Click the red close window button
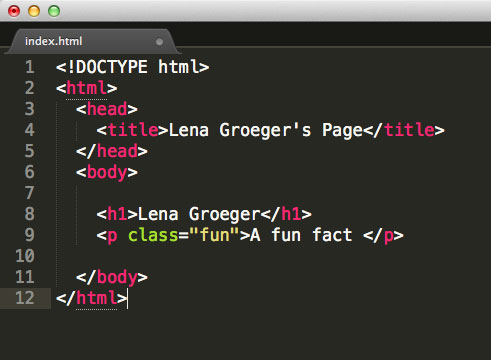The width and height of the screenshot is (491, 360). (x=14, y=11)
